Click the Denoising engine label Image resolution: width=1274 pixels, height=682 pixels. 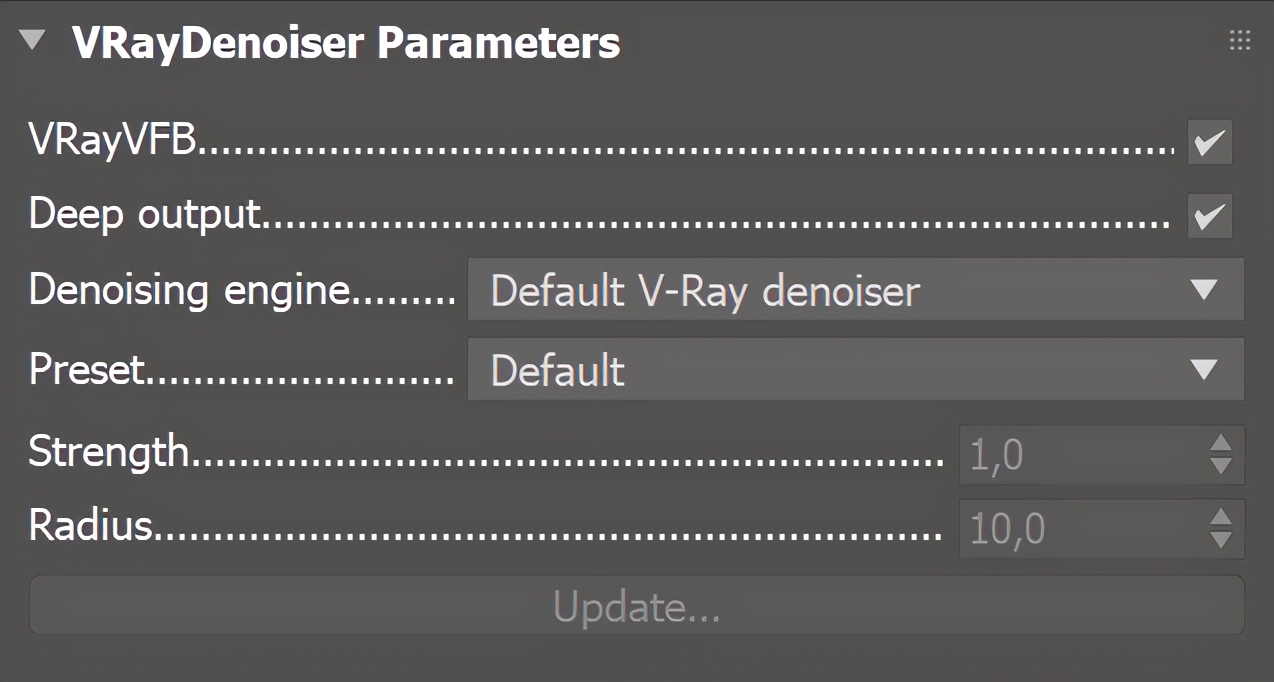(x=190, y=291)
